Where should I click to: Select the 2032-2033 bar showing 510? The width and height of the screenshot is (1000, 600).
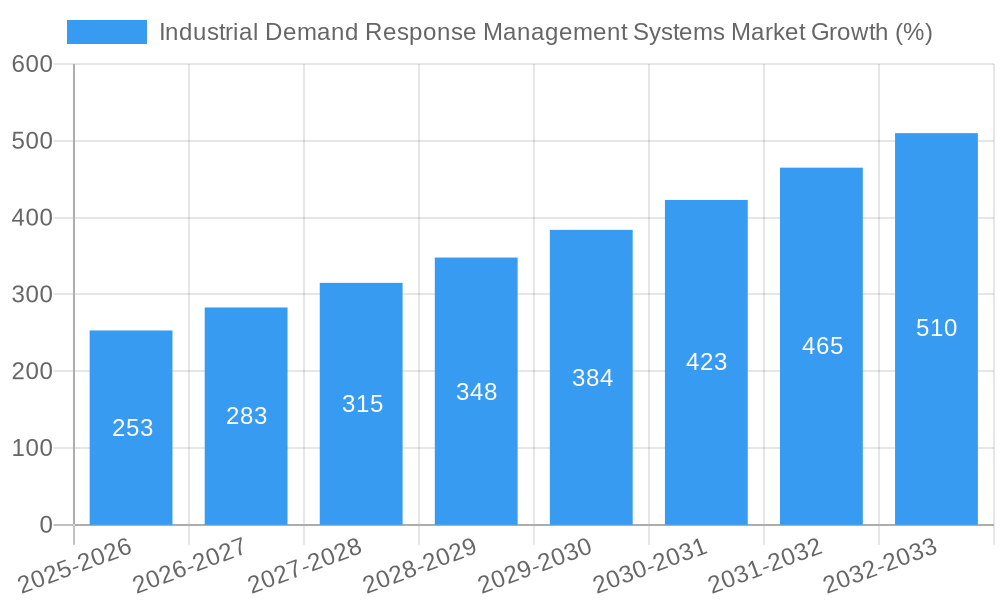(x=936, y=329)
